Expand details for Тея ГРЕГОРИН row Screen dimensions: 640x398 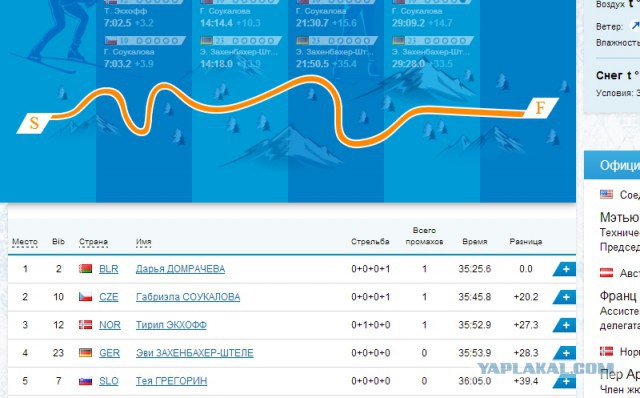click(x=565, y=381)
